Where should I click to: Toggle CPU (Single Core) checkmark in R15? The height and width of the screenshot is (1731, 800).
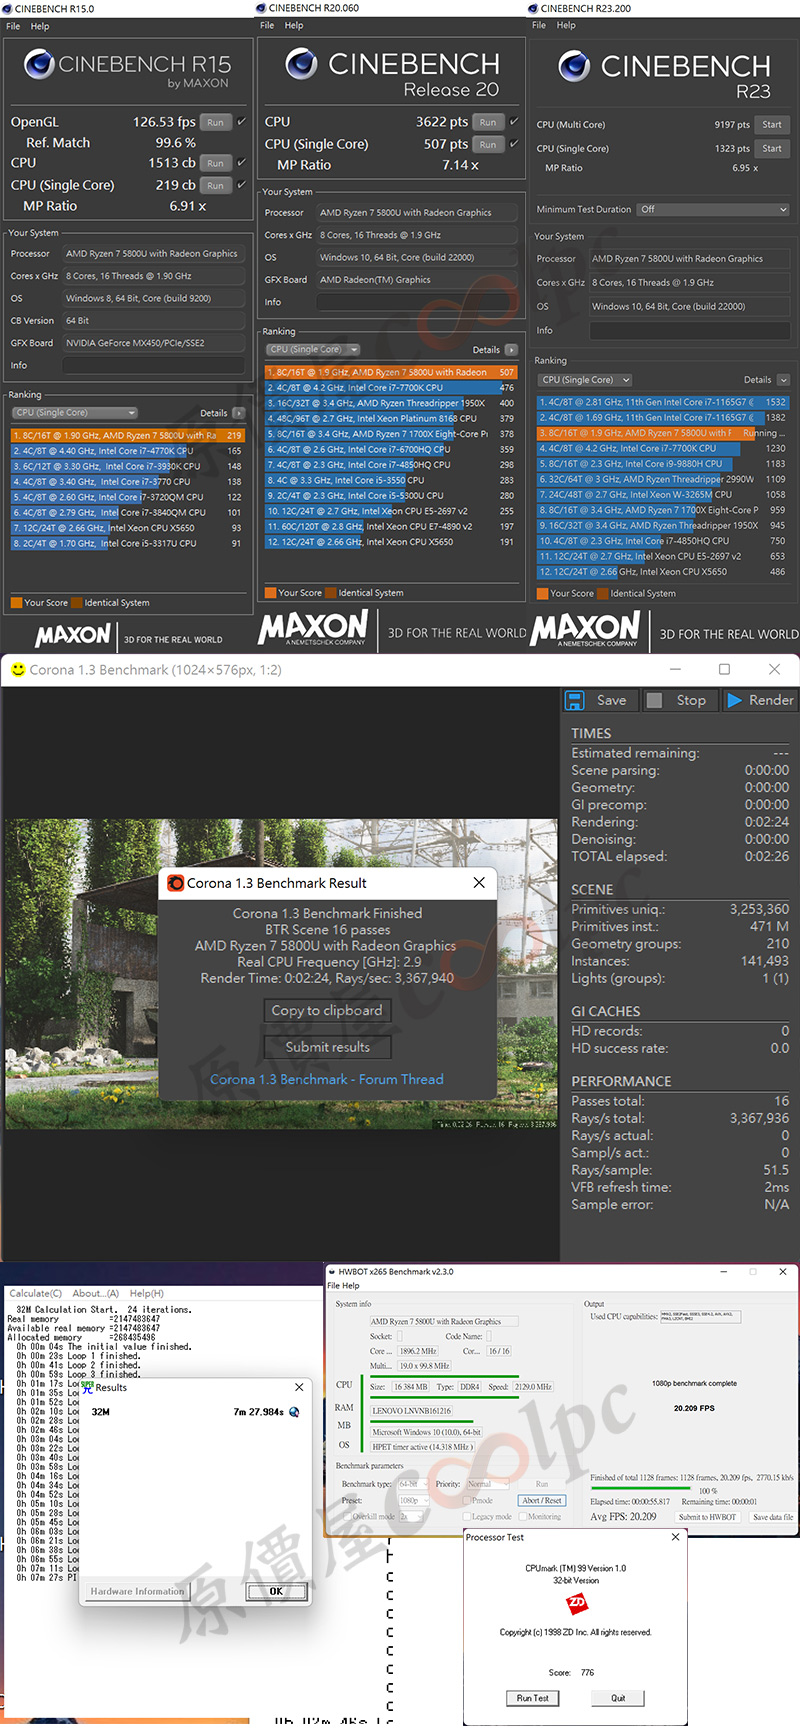(241, 185)
